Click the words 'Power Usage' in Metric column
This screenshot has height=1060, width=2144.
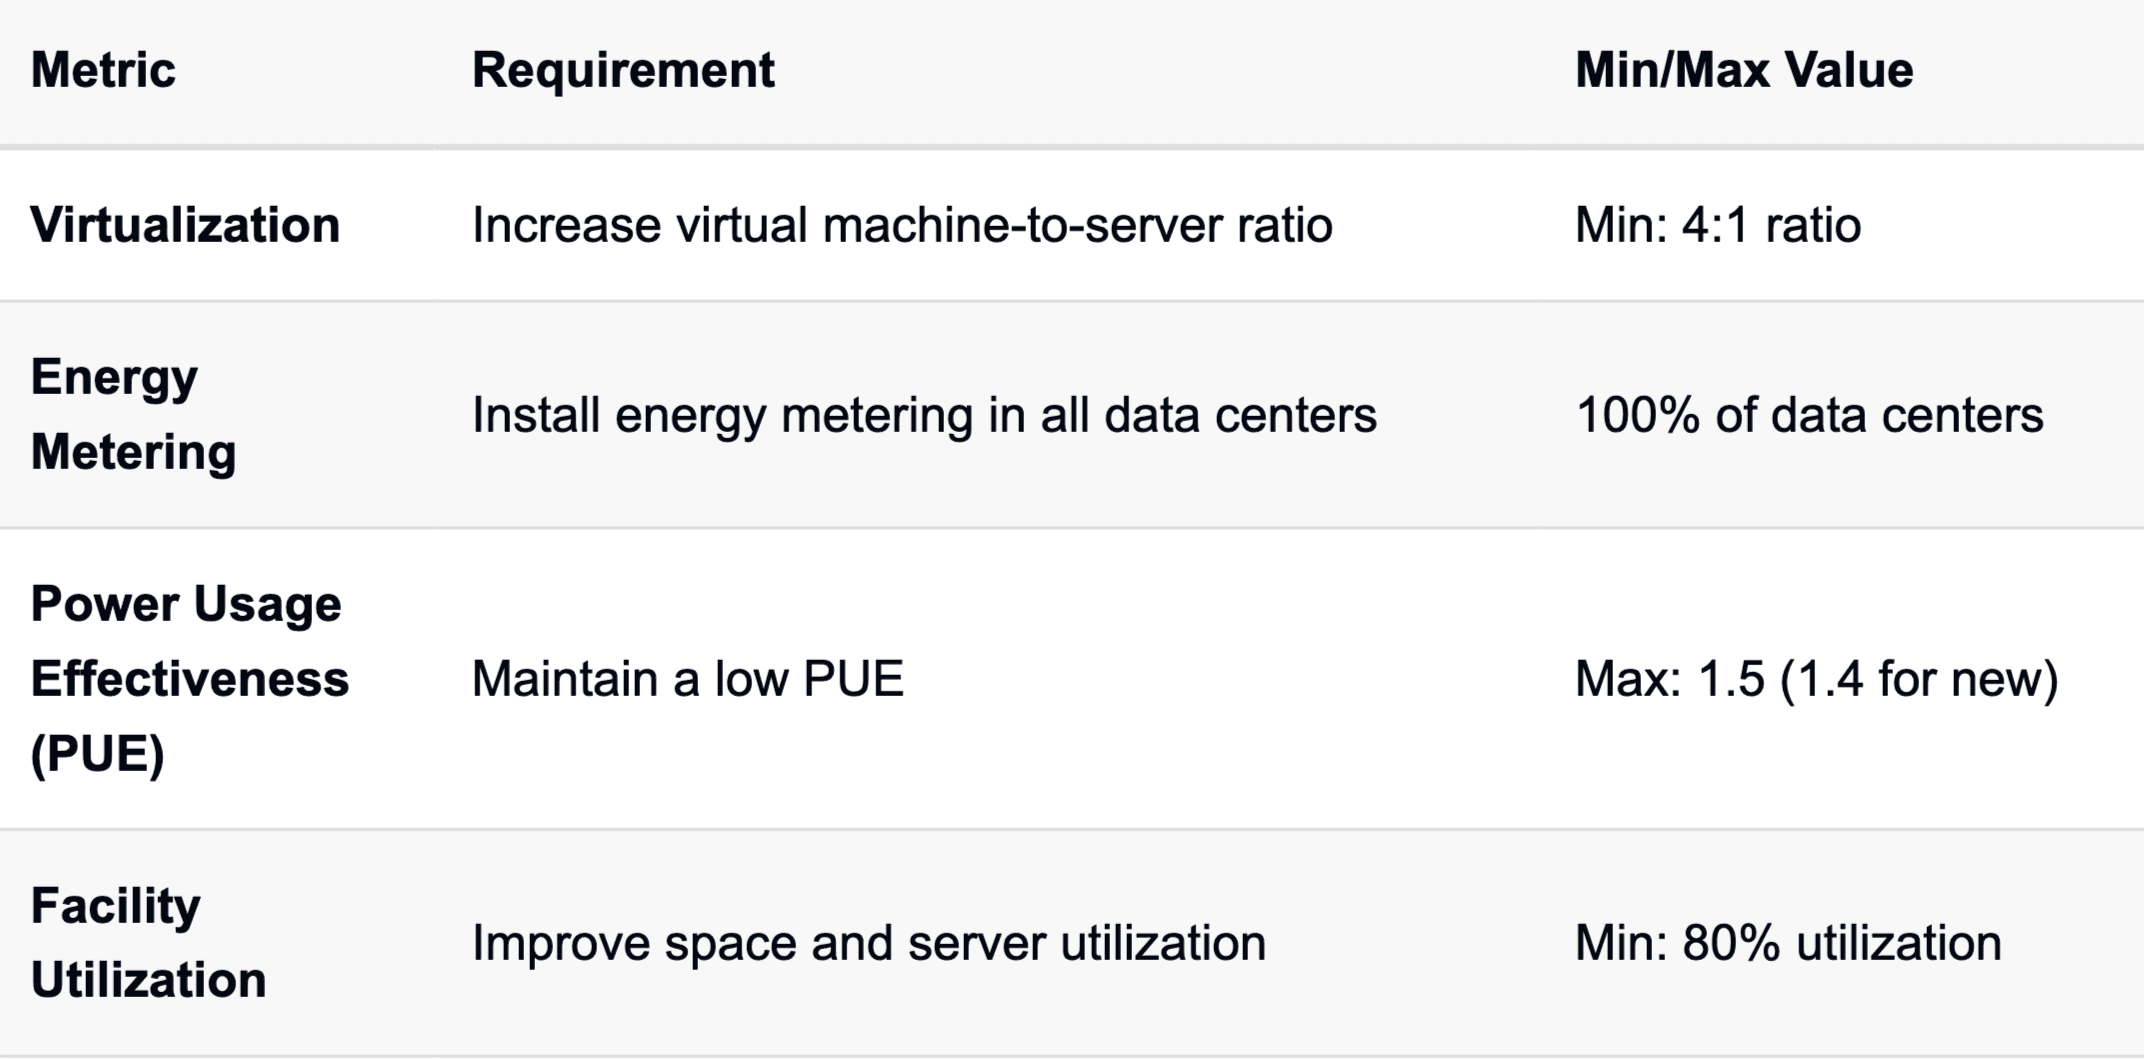point(186,604)
